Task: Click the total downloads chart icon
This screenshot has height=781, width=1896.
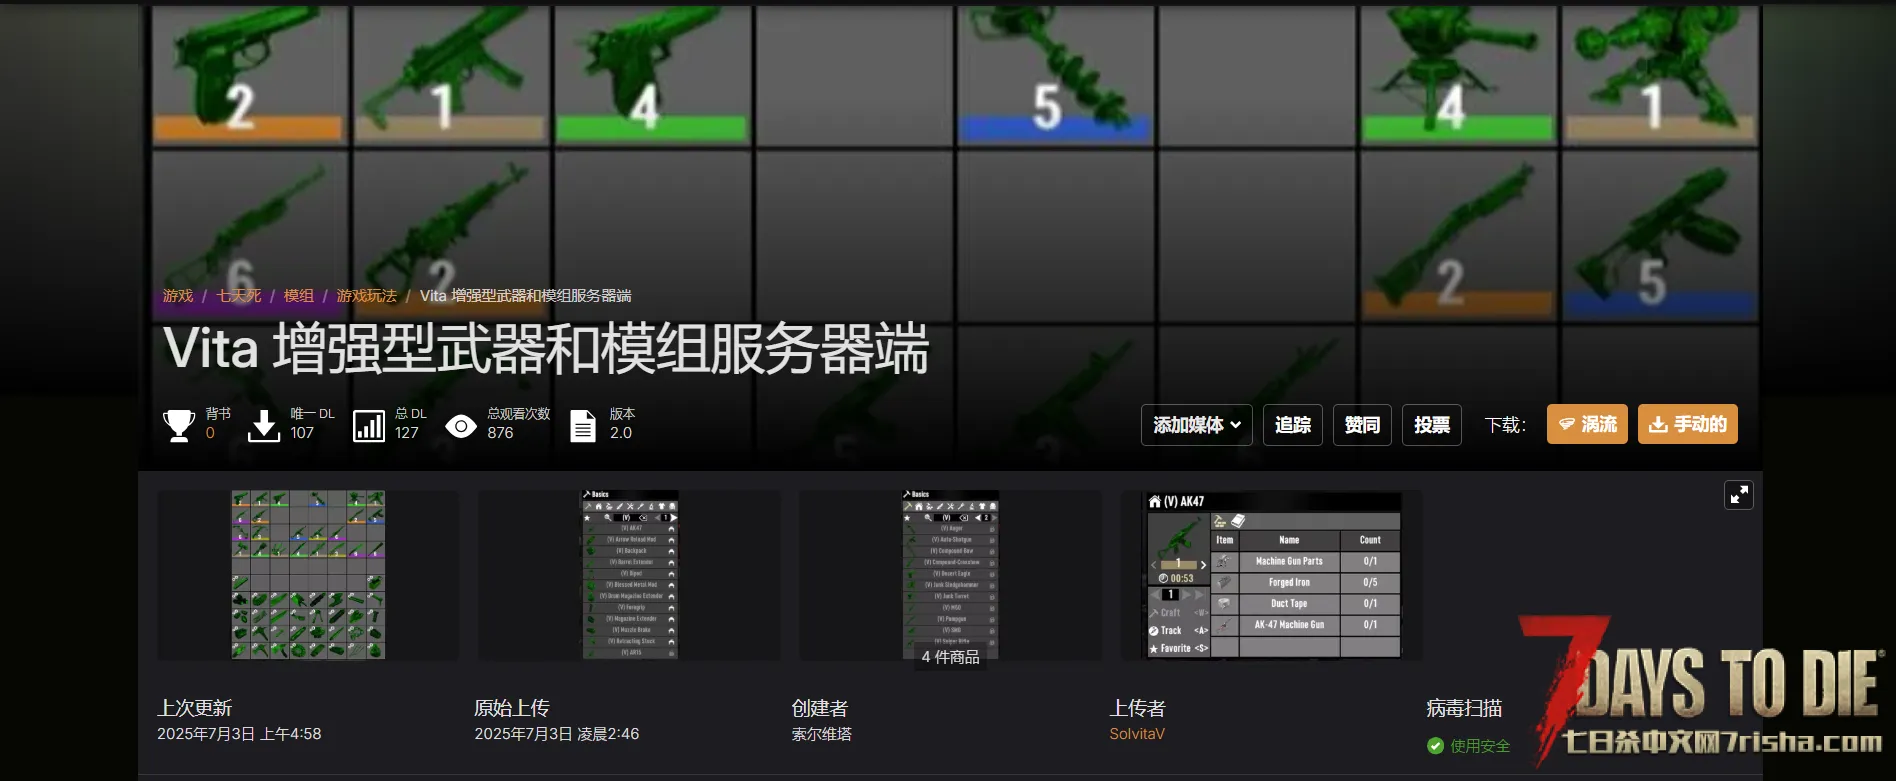Action: tap(369, 426)
